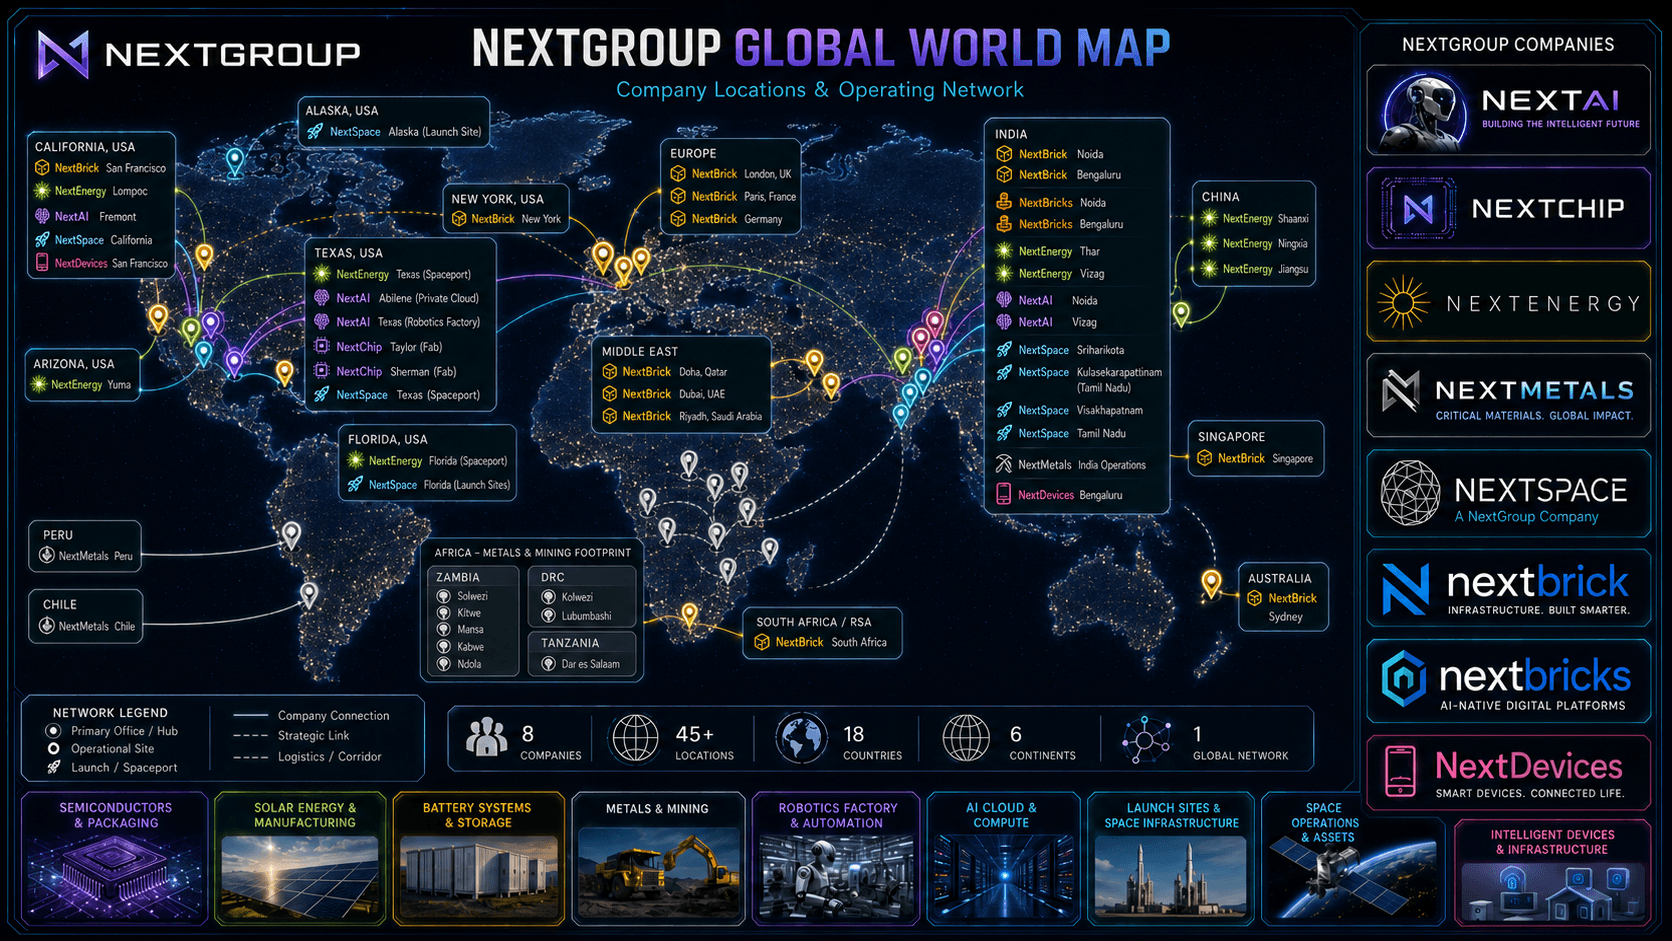Click the "NextSpace Sriharikota" row
The image size is (1672, 941).
coord(1060,350)
